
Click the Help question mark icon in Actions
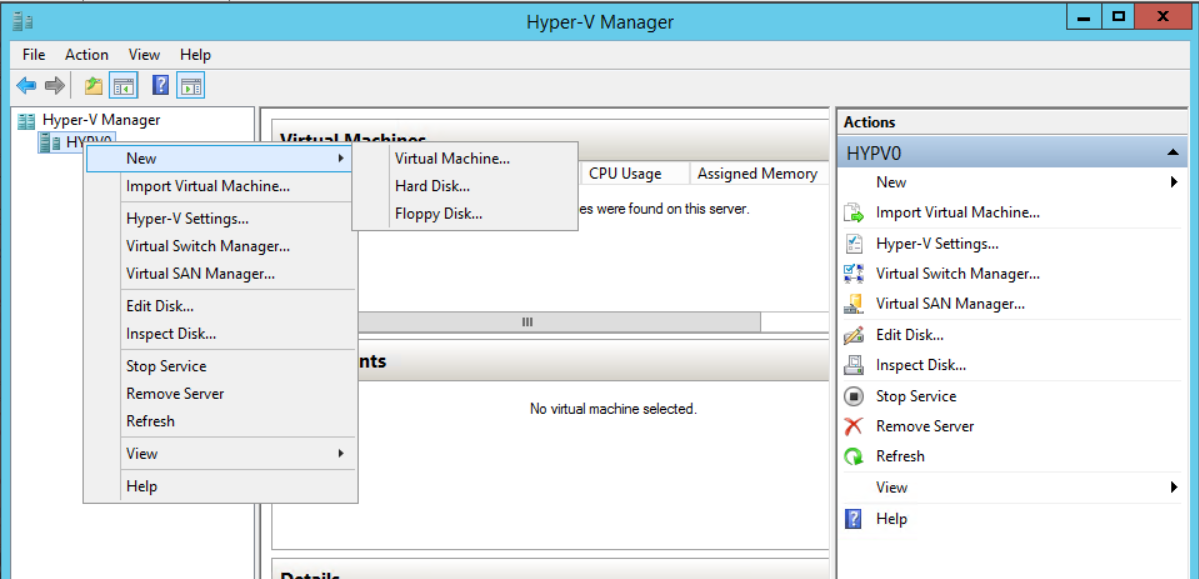click(x=853, y=519)
